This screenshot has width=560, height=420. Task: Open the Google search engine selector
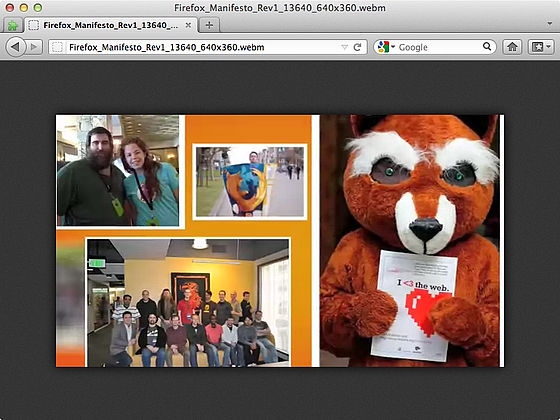click(386, 47)
